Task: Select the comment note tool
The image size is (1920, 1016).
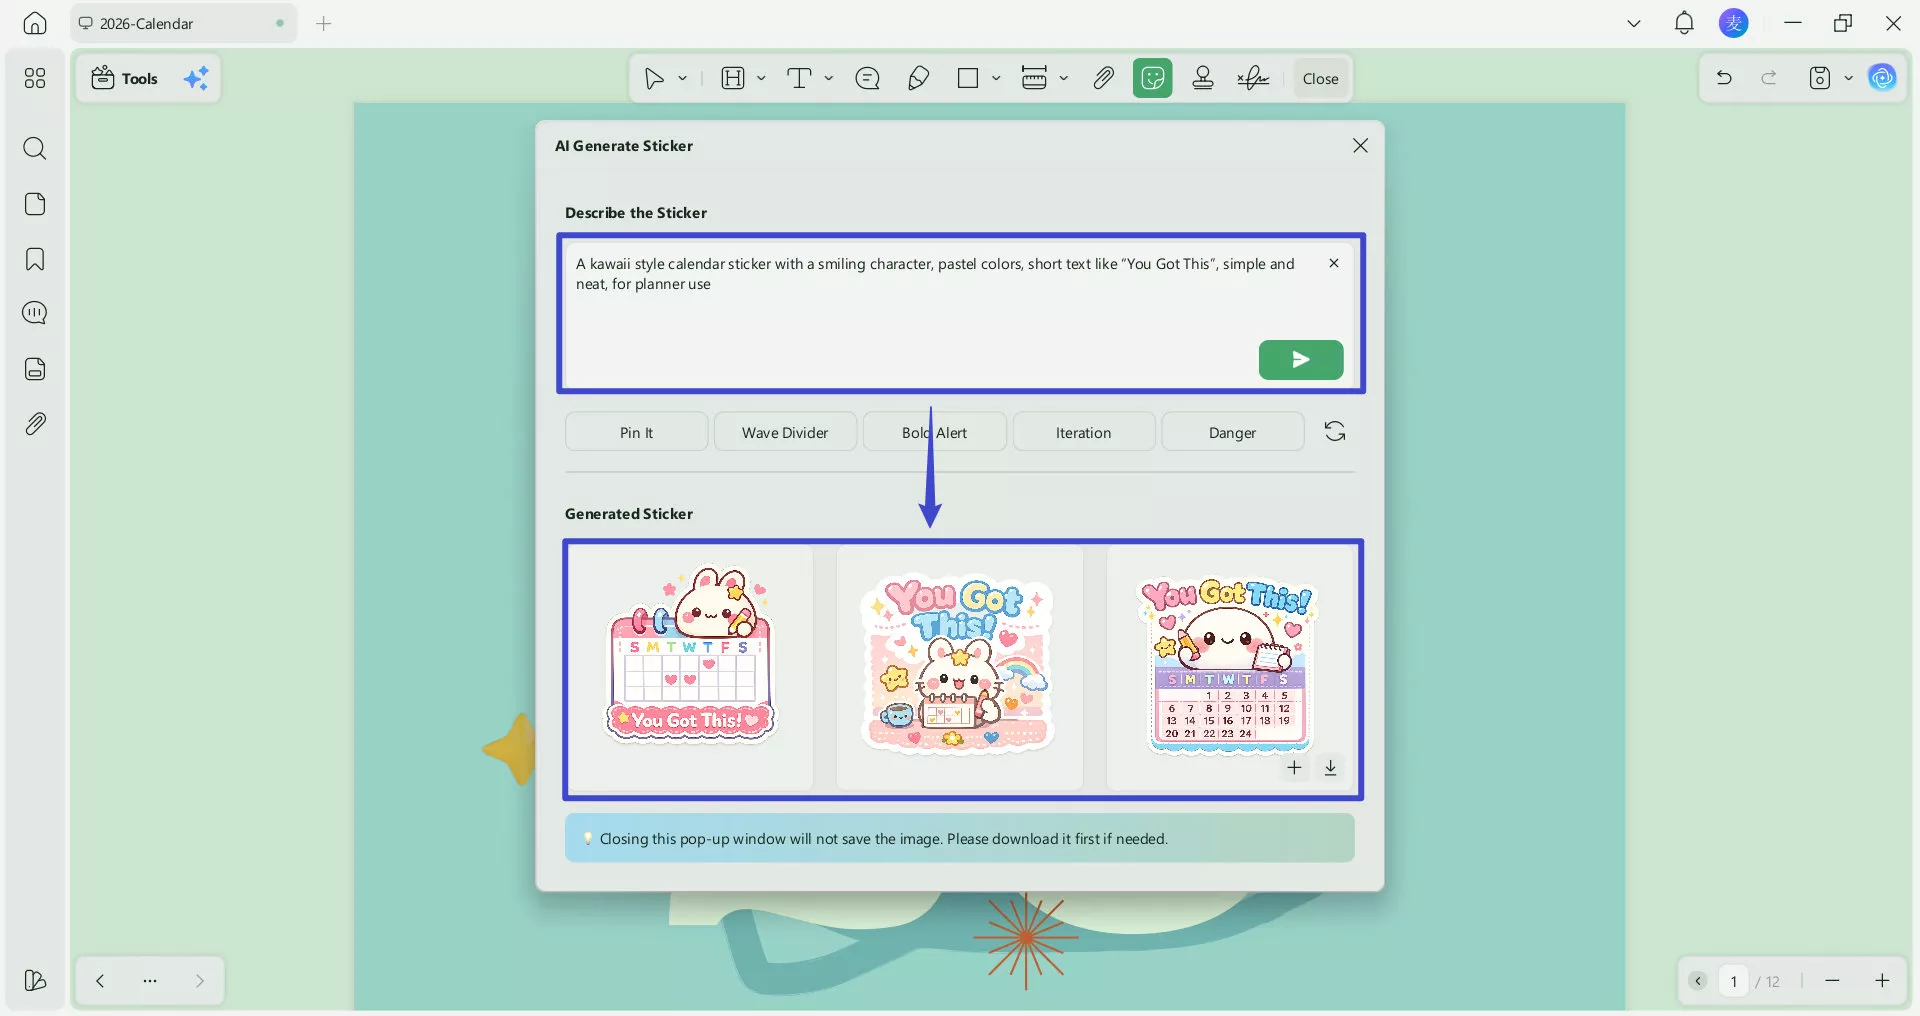Action: click(868, 78)
